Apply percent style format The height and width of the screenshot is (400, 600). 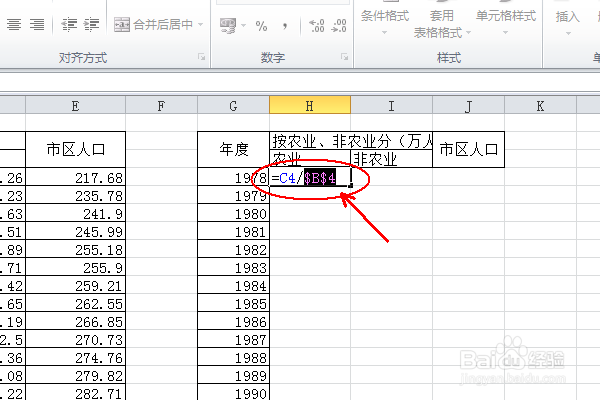coord(261,26)
